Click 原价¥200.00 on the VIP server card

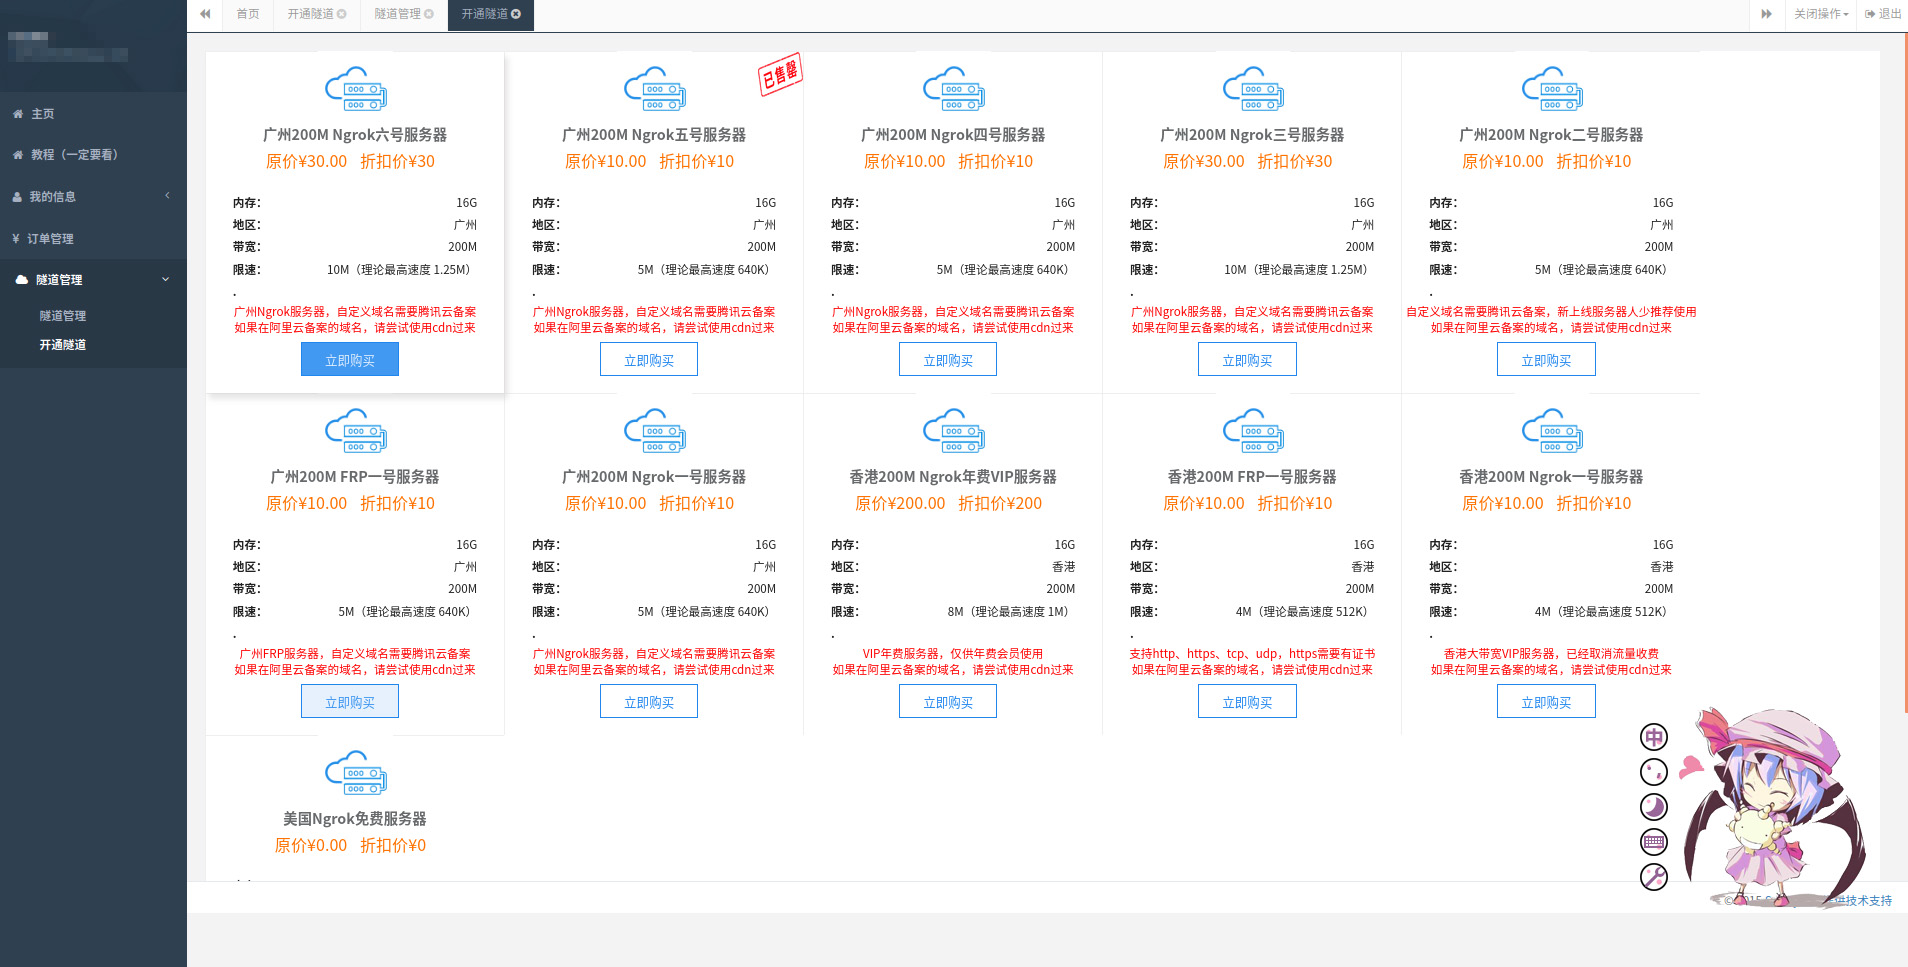pos(900,504)
